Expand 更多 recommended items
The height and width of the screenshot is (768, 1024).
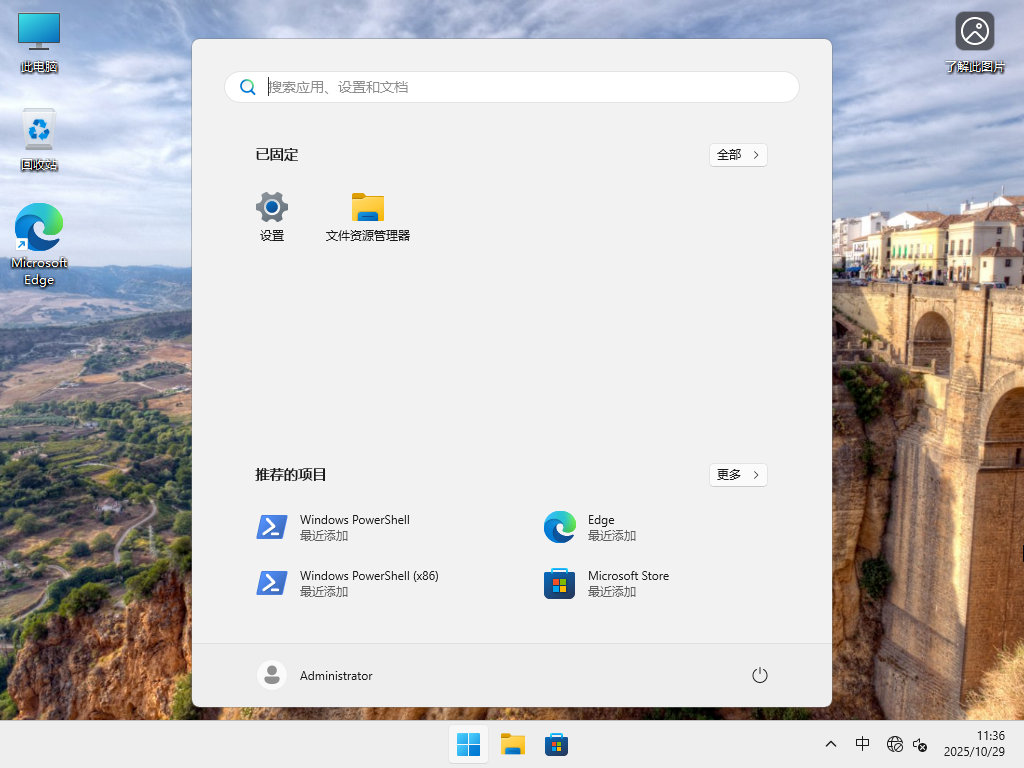tap(738, 475)
